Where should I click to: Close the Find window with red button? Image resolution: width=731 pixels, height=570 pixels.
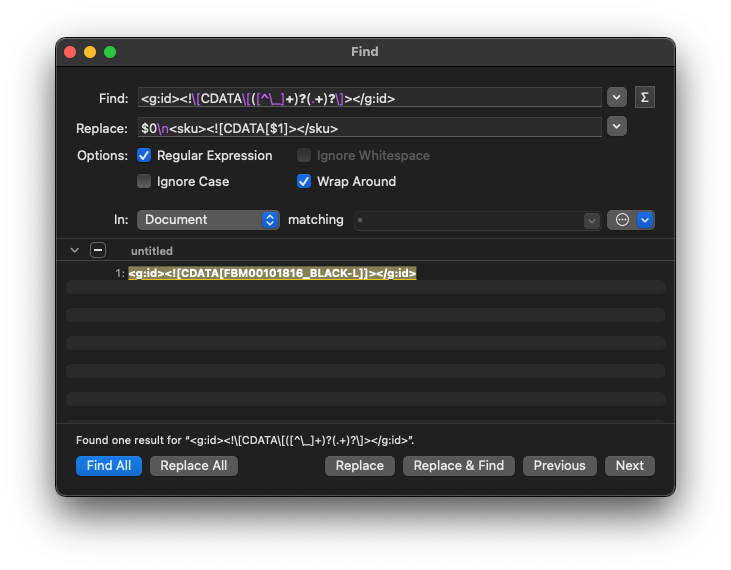coord(70,52)
